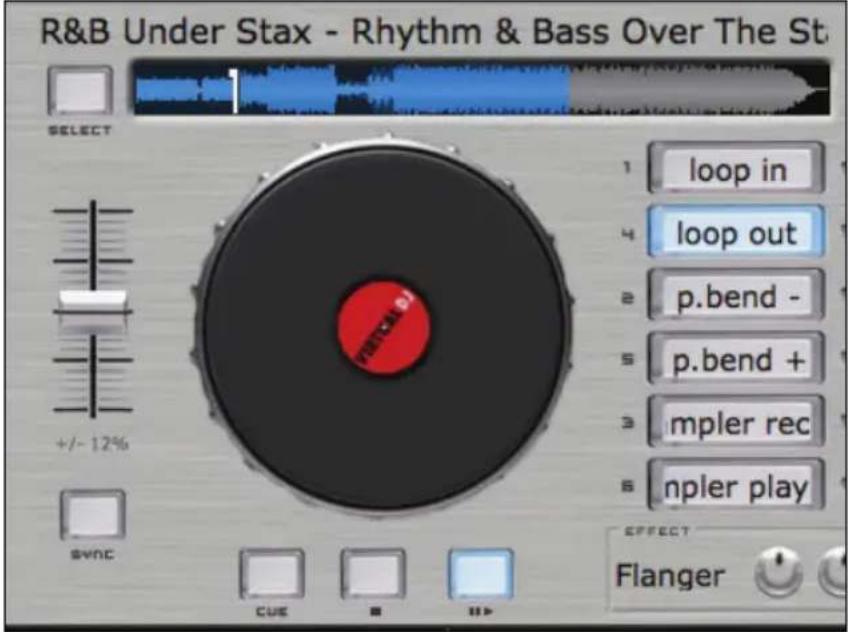Click the gray unplayed waveform section
Screen dimensions: 848x632
pos(698,89)
